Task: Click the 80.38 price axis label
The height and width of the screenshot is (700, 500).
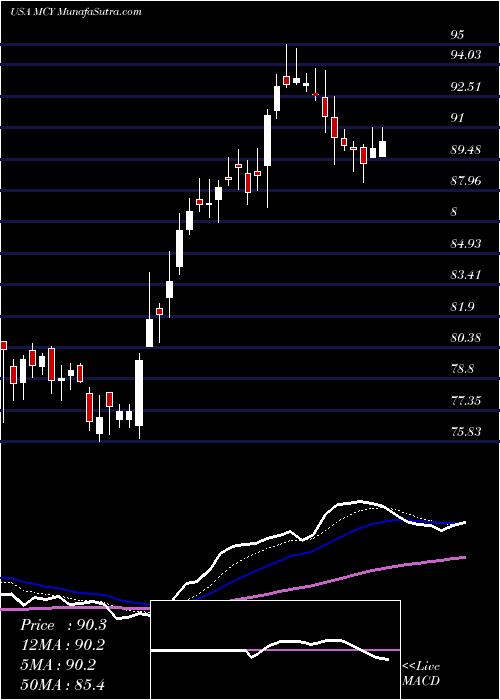Action: (466, 338)
